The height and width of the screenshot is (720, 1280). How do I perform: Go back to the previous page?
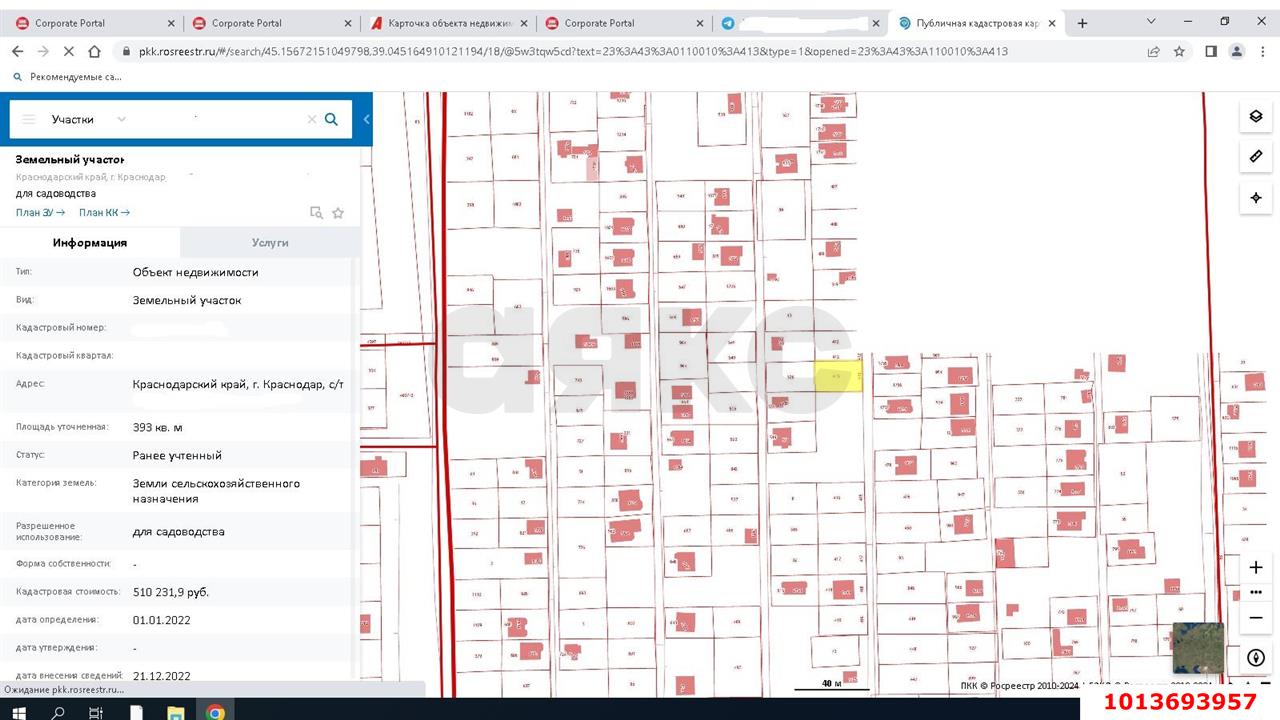pos(17,52)
